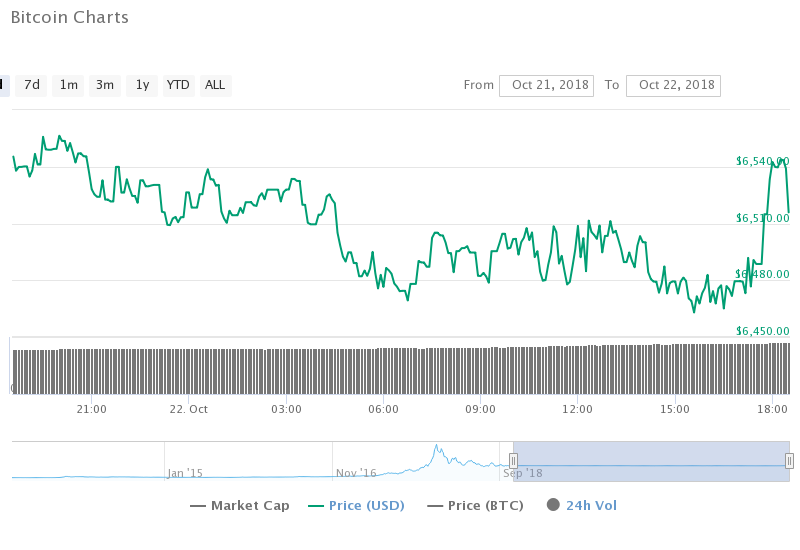Viewport: 800px width, 550px height.
Task: Set the chart zoom to 3m
Action: coord(105,85)
